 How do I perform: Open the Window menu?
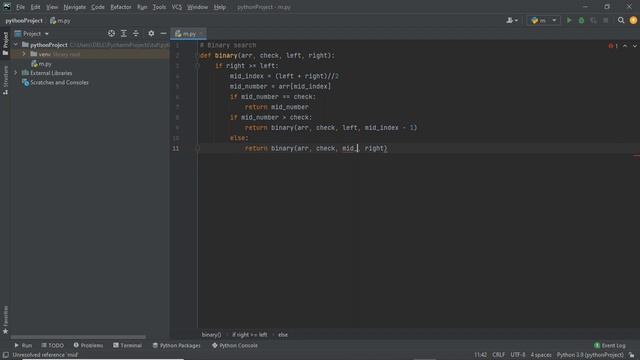tap(198, 7)
